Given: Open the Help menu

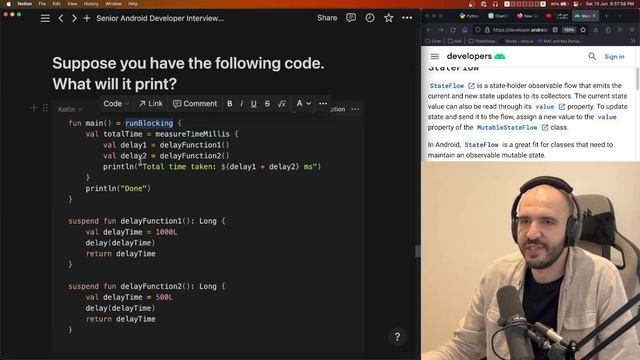Looking at the screenshot, I should point(133,4).
